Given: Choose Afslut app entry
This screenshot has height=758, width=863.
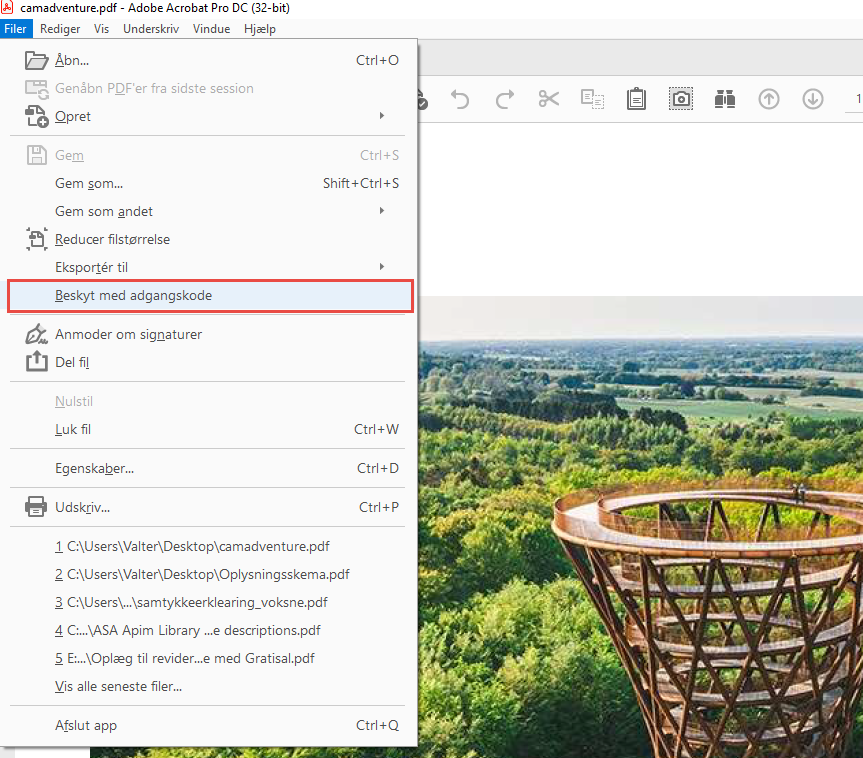Looking at the screenshot, I should tap(207, 726).
